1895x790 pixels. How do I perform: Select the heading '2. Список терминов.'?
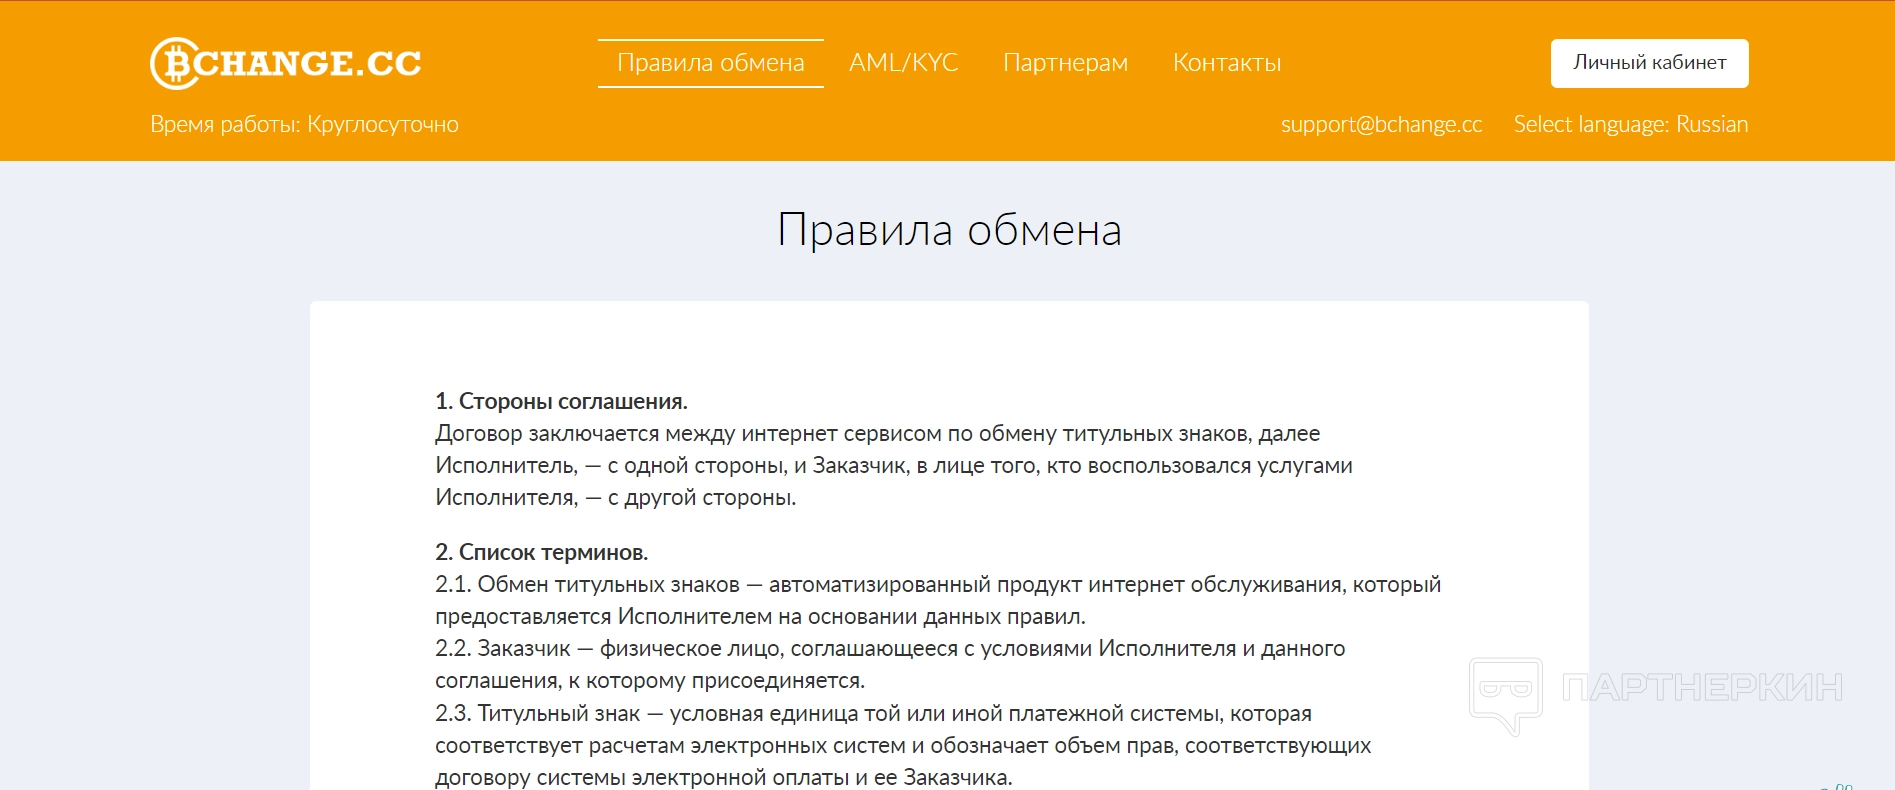(542, 552)
